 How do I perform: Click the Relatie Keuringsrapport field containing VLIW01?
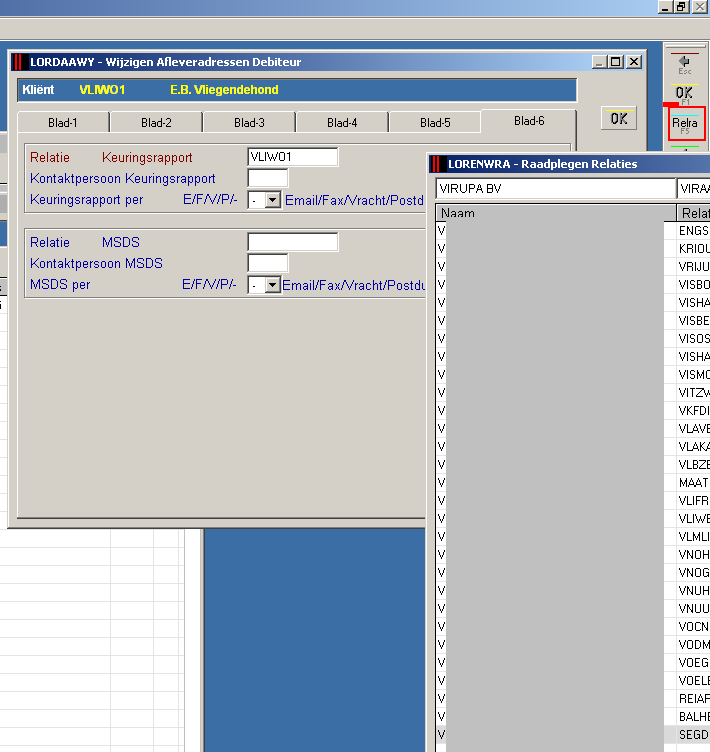click(293, 157)
